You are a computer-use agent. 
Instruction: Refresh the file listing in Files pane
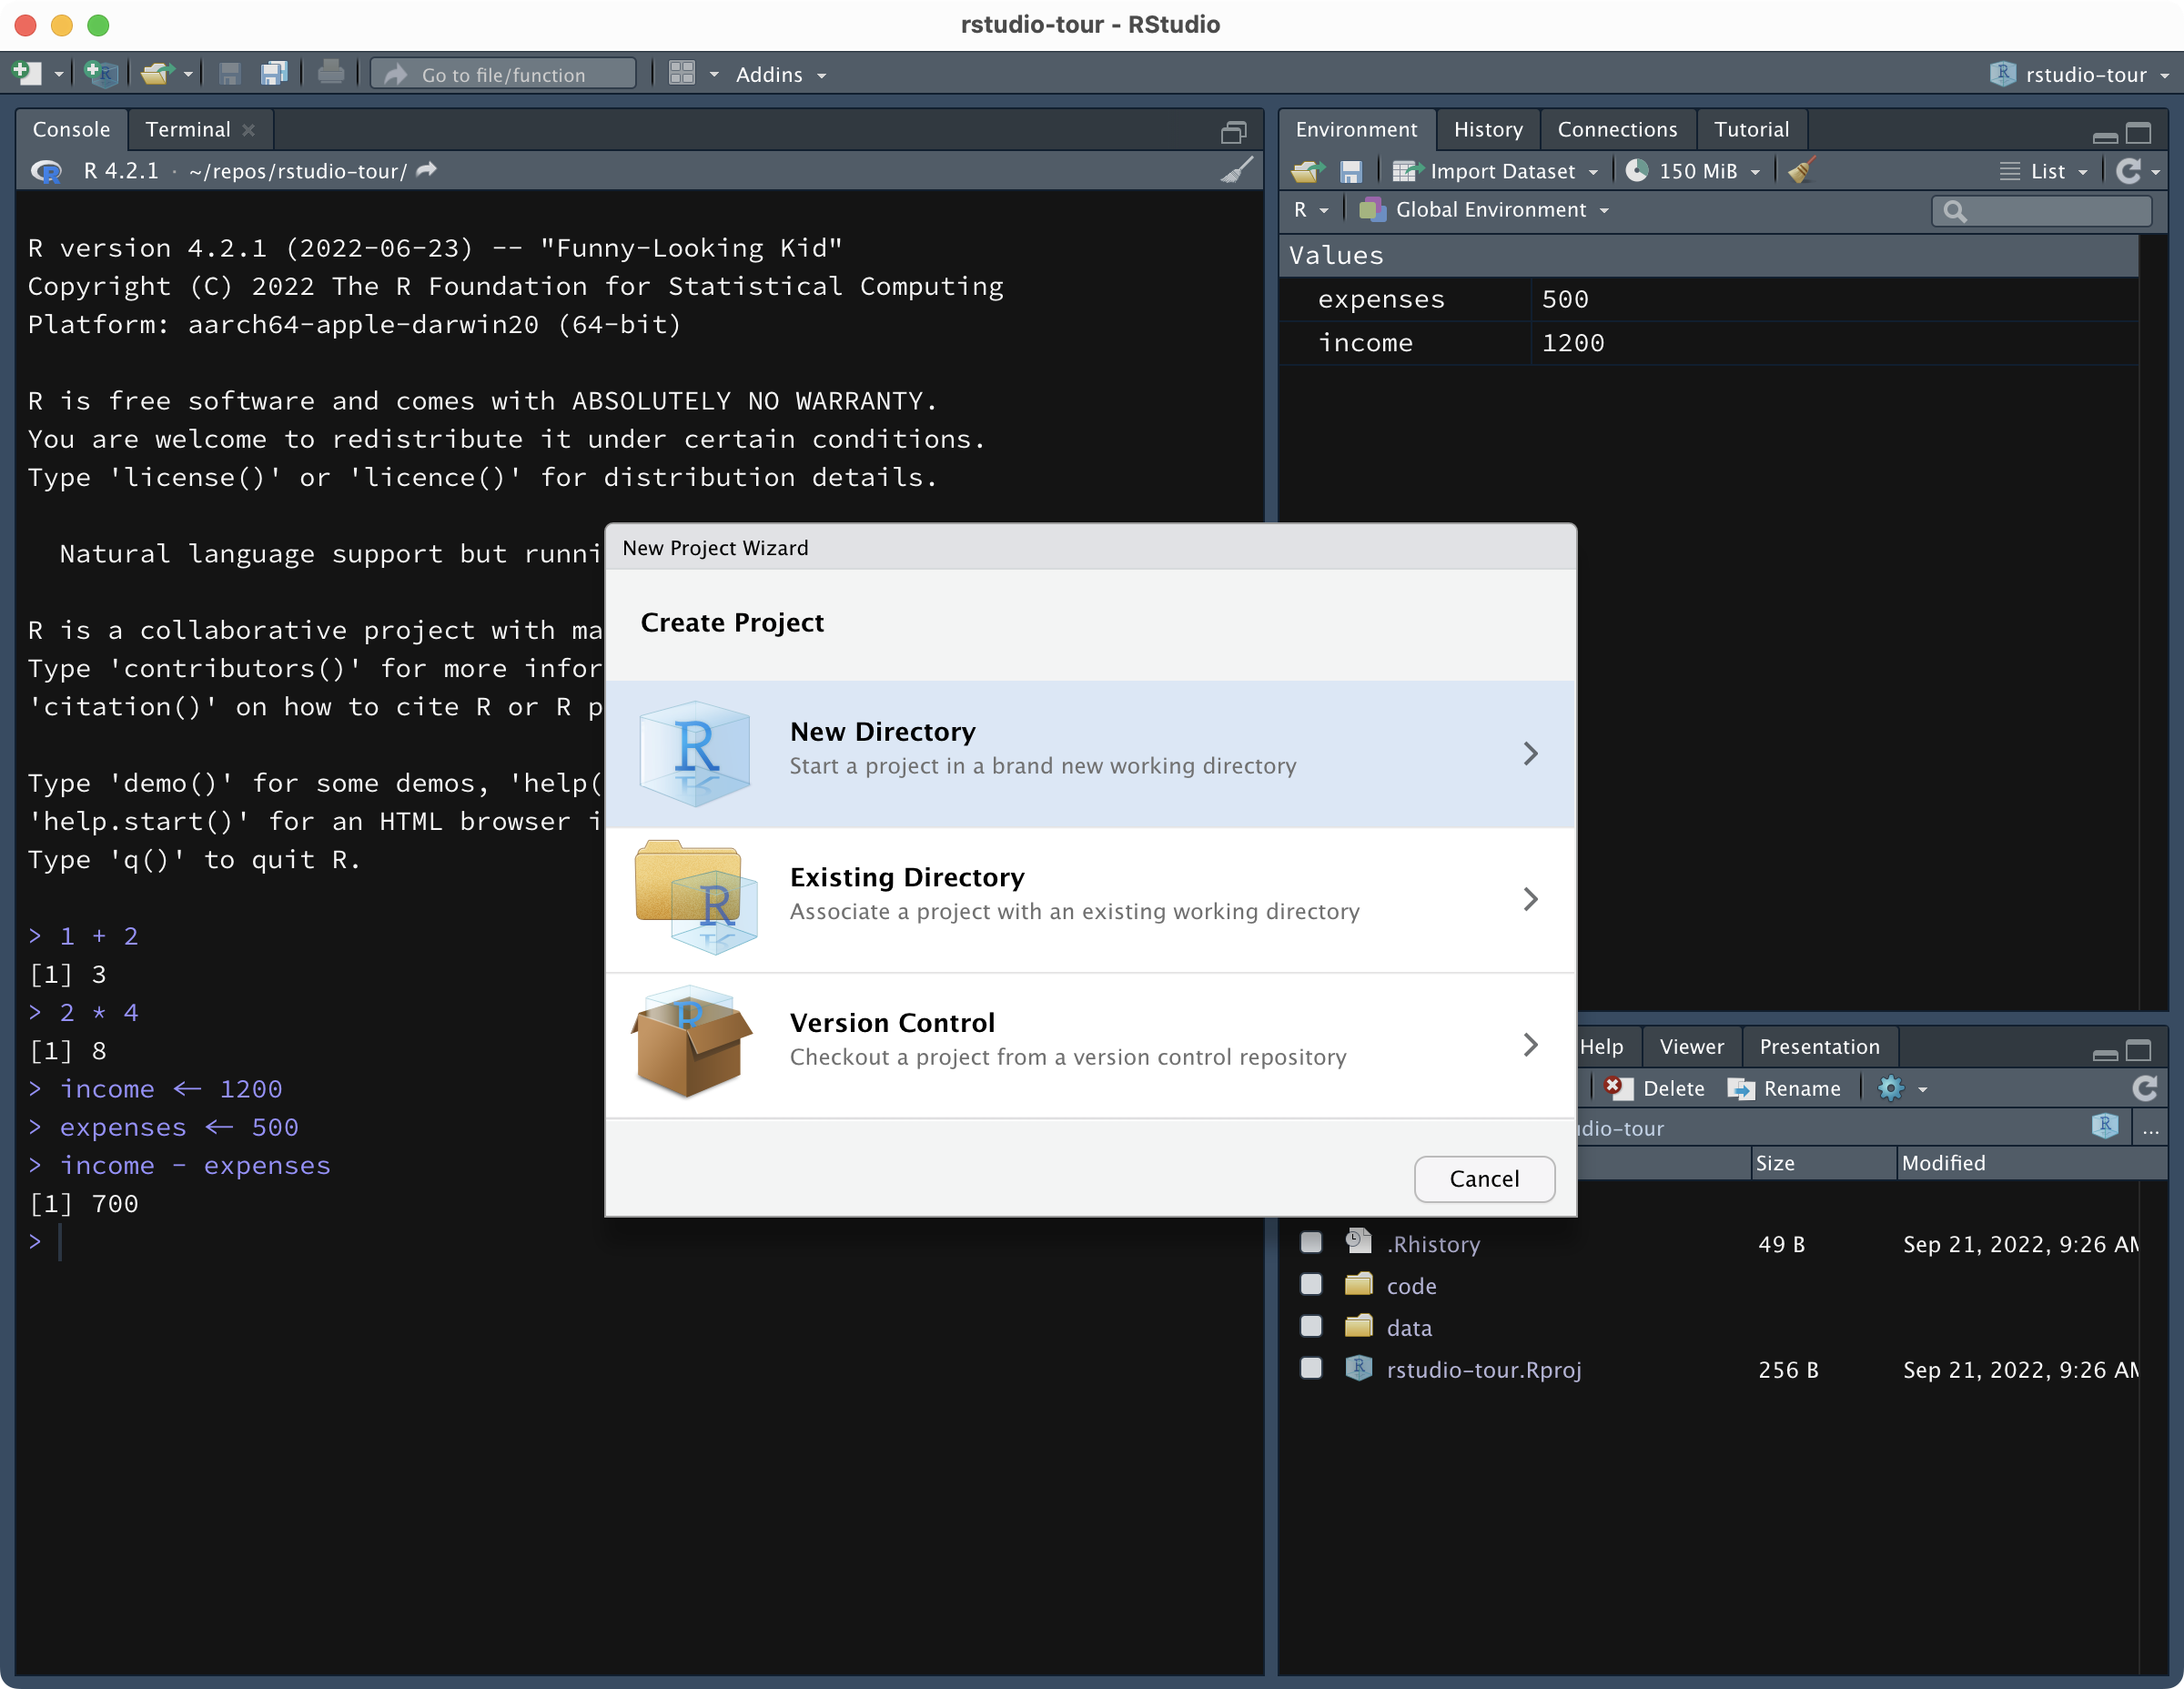pos(2145,1089)
